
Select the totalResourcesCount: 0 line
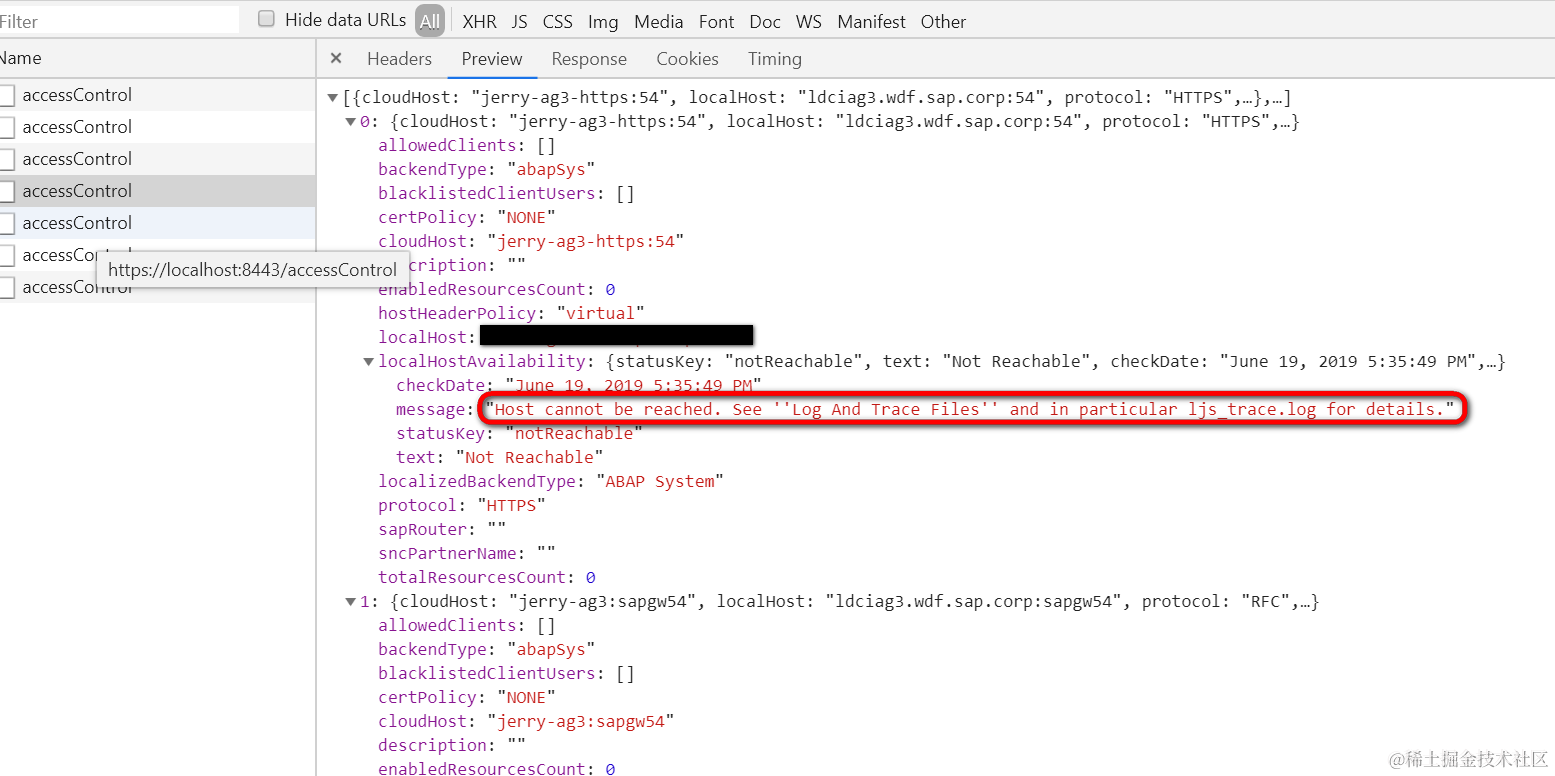tap(486, 577)
